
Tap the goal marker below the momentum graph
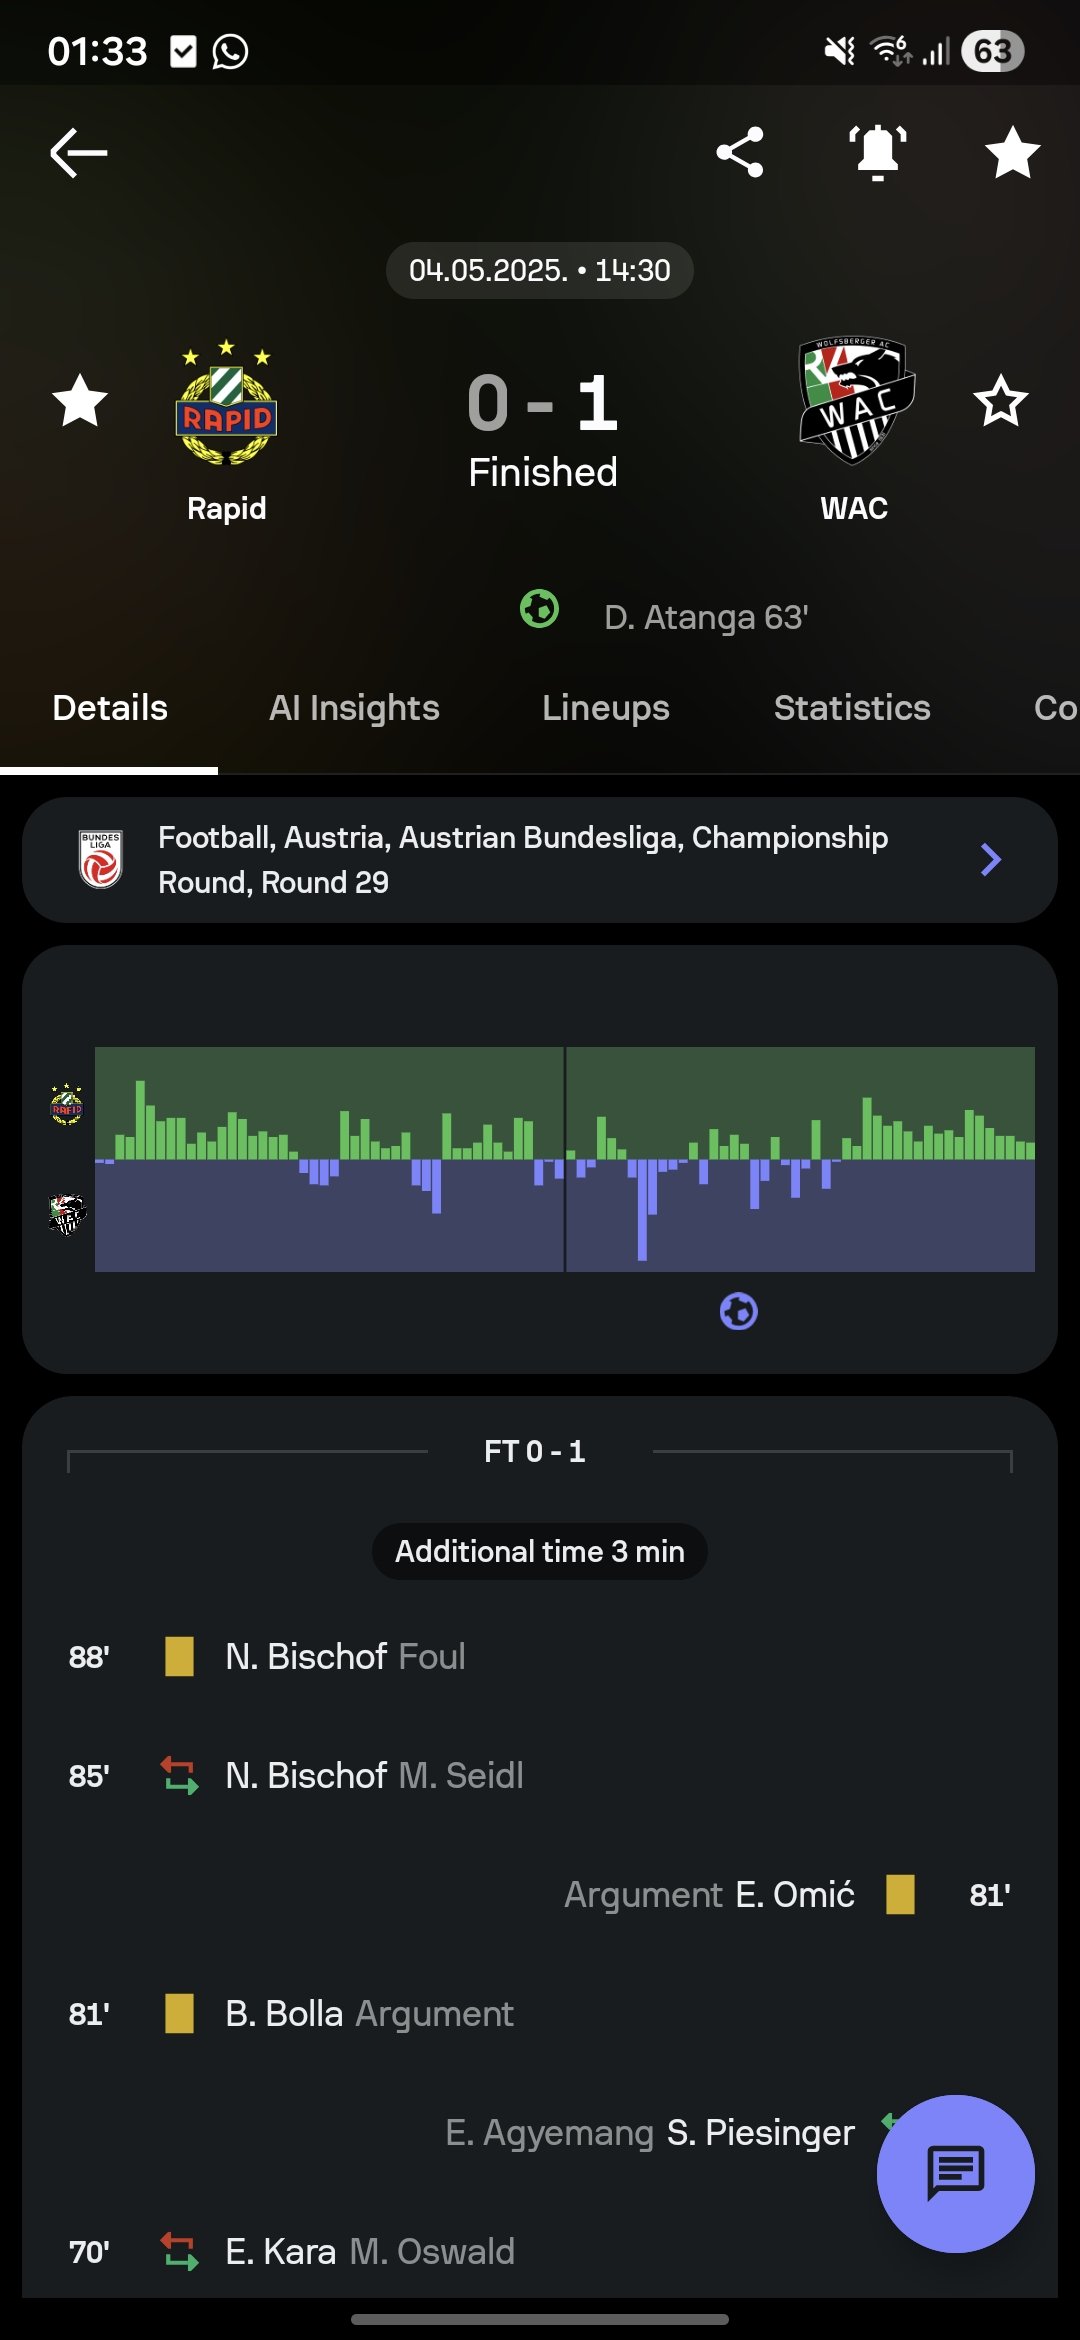tap(739, 1311)
